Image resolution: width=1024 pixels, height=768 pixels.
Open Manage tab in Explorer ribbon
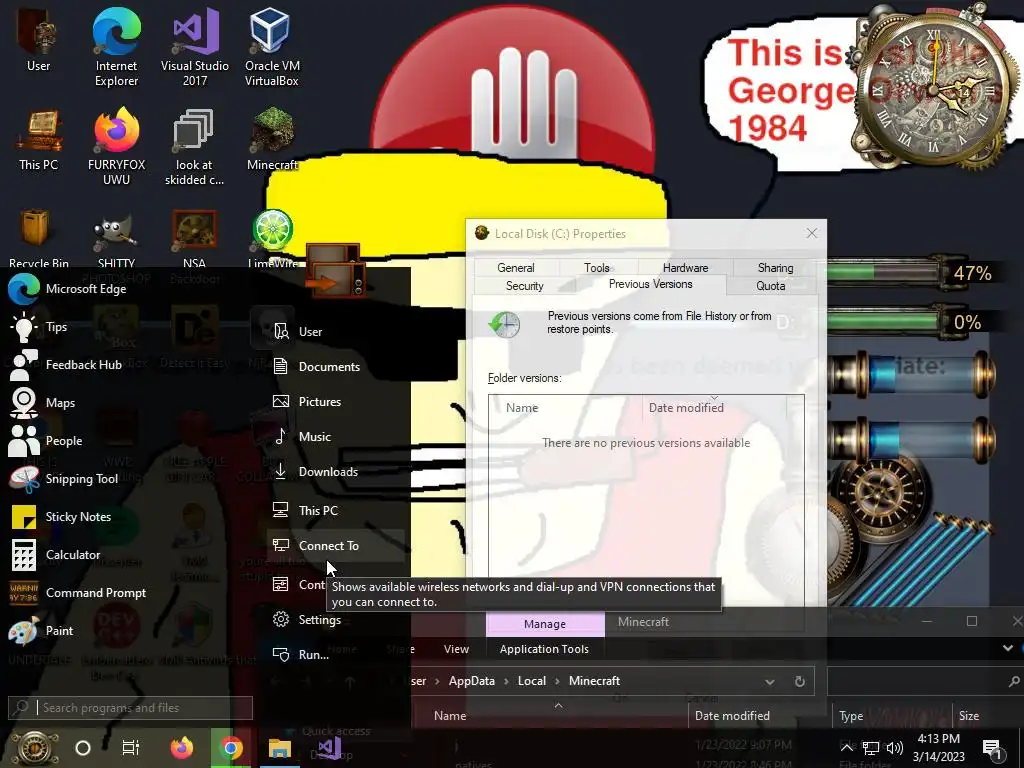545,624
